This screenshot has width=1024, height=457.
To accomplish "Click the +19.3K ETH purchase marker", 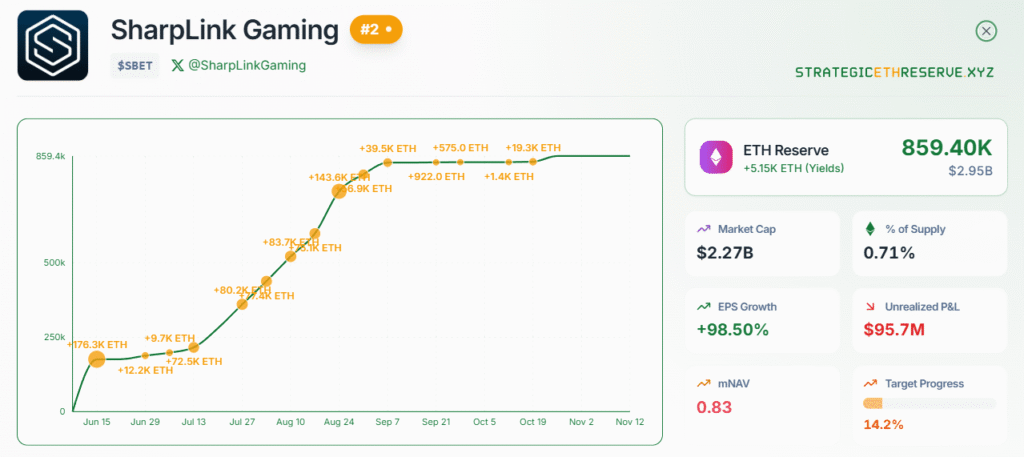I will coord(533,161).
